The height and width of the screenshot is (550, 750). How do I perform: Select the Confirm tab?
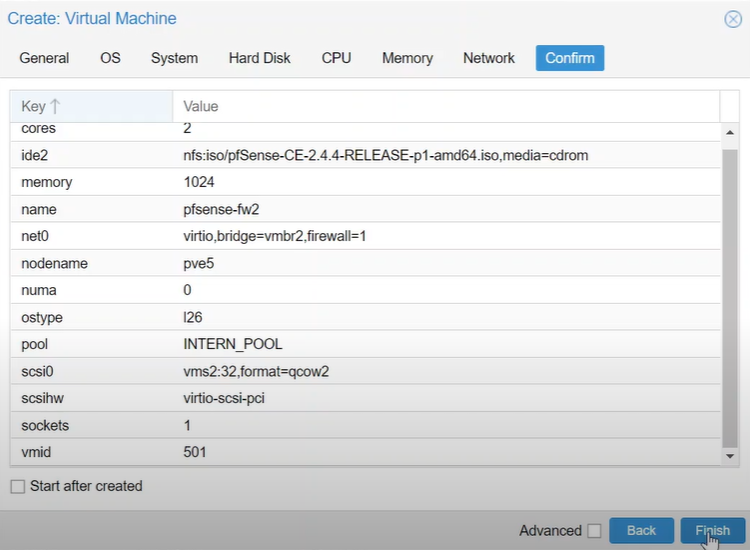coord(570,58)
